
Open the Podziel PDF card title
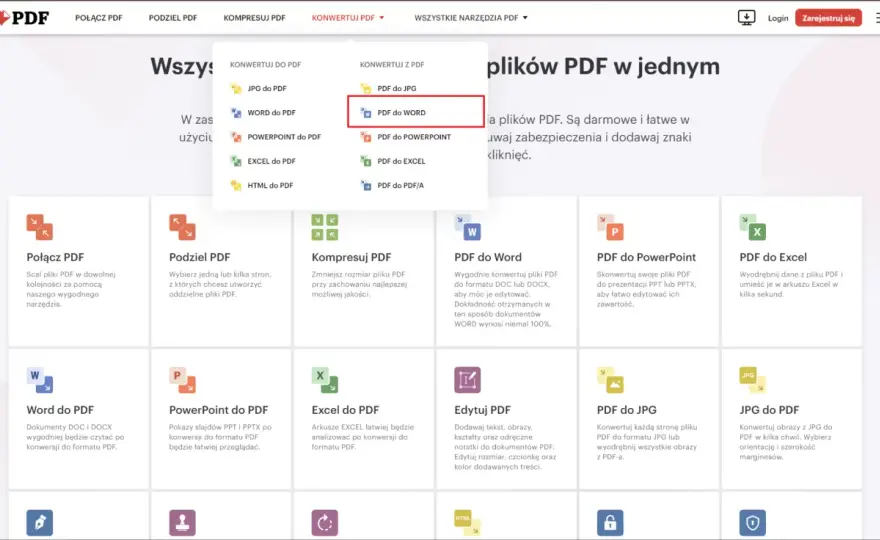click(200, 257)
